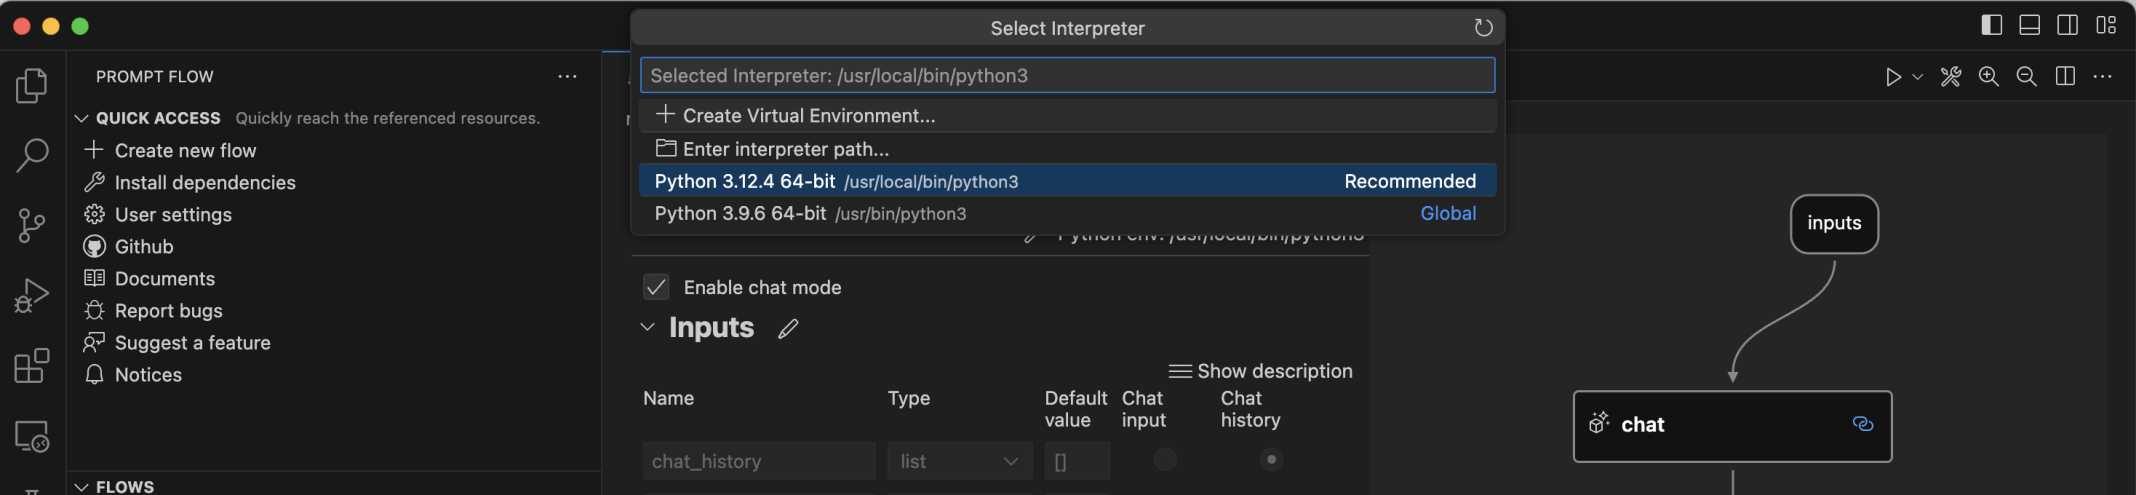Collapse the Inputs section

pos(648,327)
